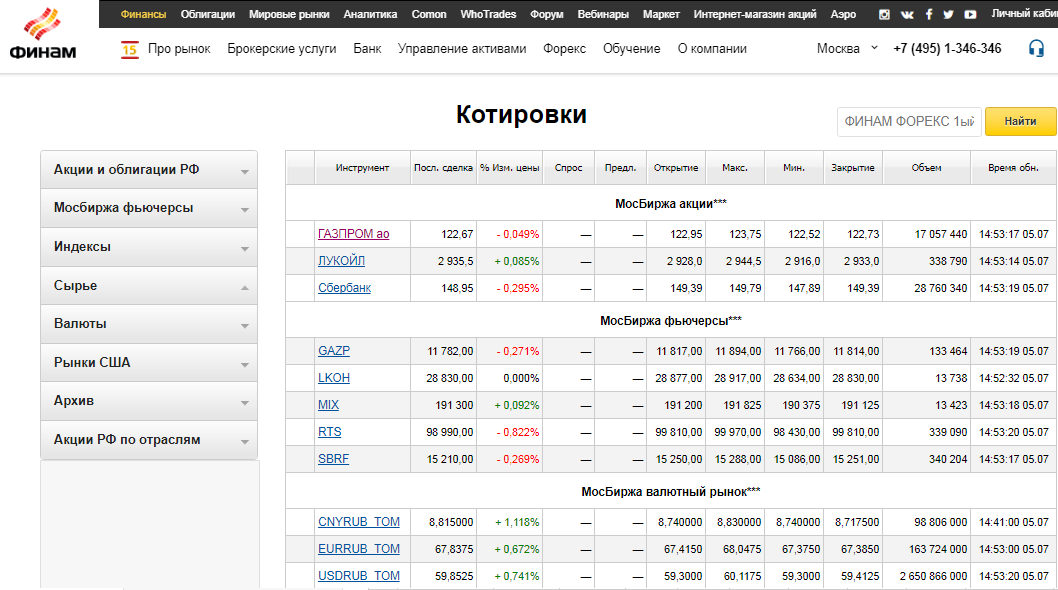The width and height of the screenshot is (1058, 590).
Task: Open LKOH futures link
Action: tap(334, 378)
